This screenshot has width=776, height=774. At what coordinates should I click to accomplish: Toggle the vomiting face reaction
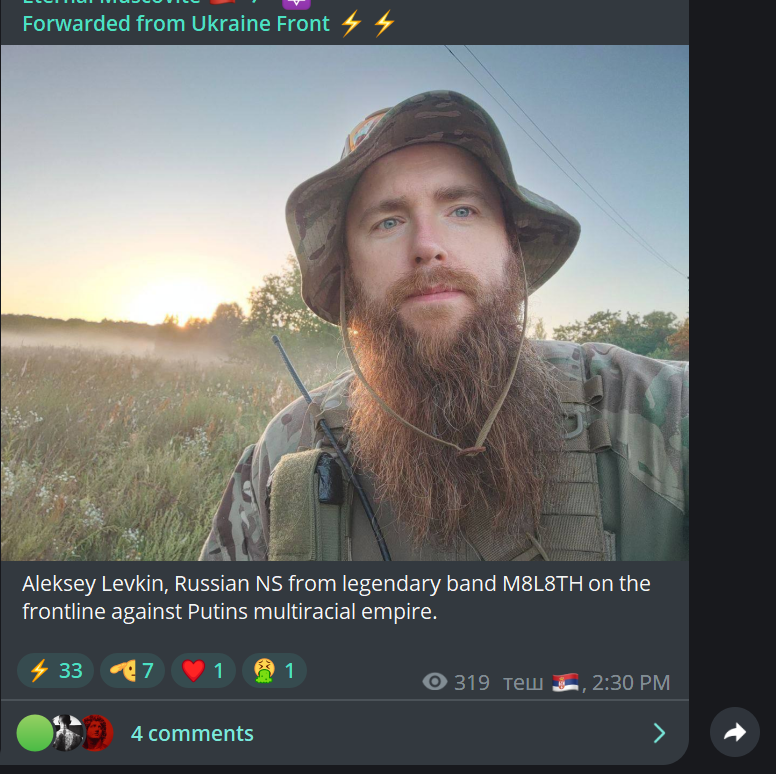275,671
